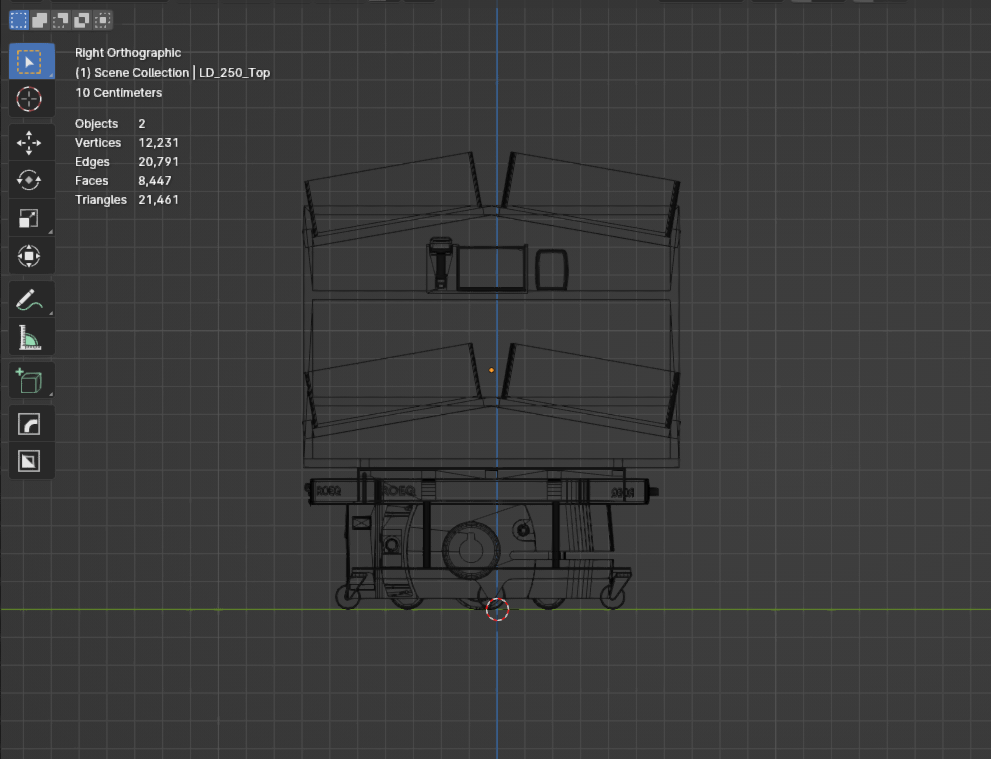This screenshot has height=759, width=991.
Task: Click the orange object origin dot
Action: (x=491, y=370)
